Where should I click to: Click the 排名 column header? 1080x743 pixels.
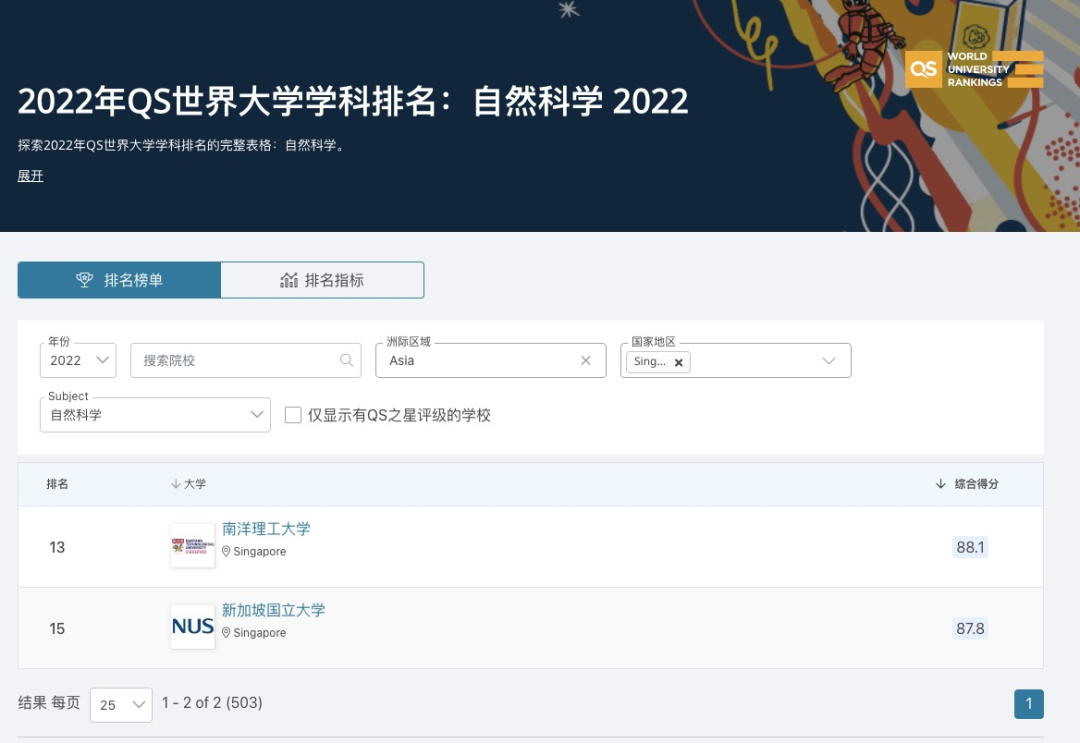(57, 484)
